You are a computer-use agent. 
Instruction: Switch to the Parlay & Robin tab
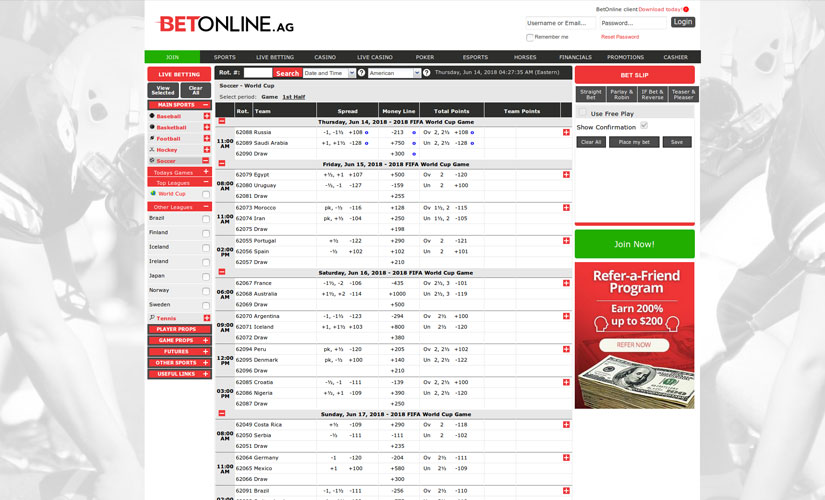(x=621, y=94)
